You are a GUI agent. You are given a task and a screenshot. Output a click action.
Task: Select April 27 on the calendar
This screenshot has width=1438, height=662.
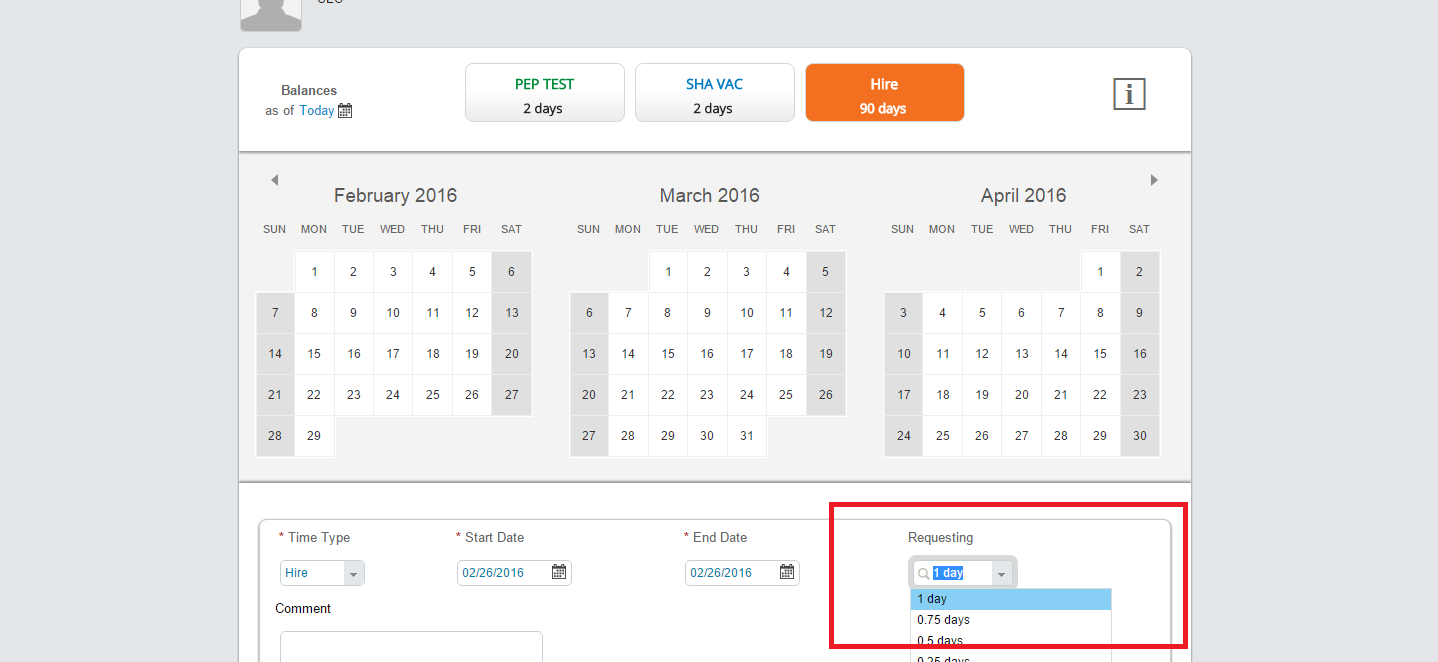(1021, 436)
